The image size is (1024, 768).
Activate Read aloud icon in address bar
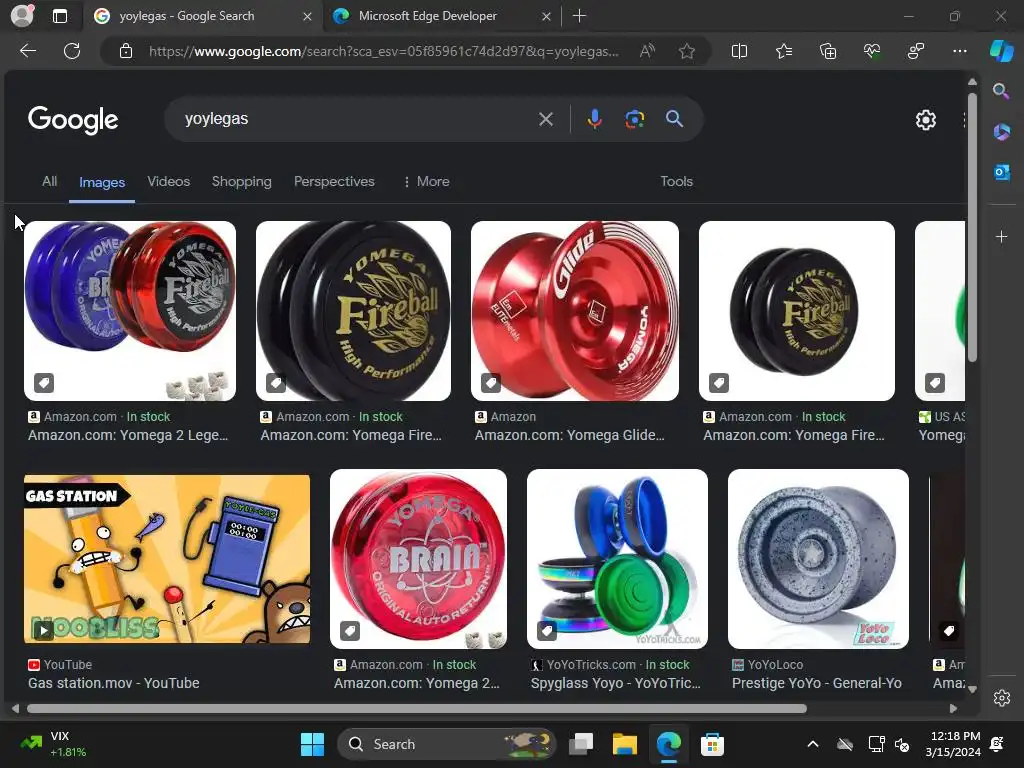pyautogui.click(x=647, y=51)
